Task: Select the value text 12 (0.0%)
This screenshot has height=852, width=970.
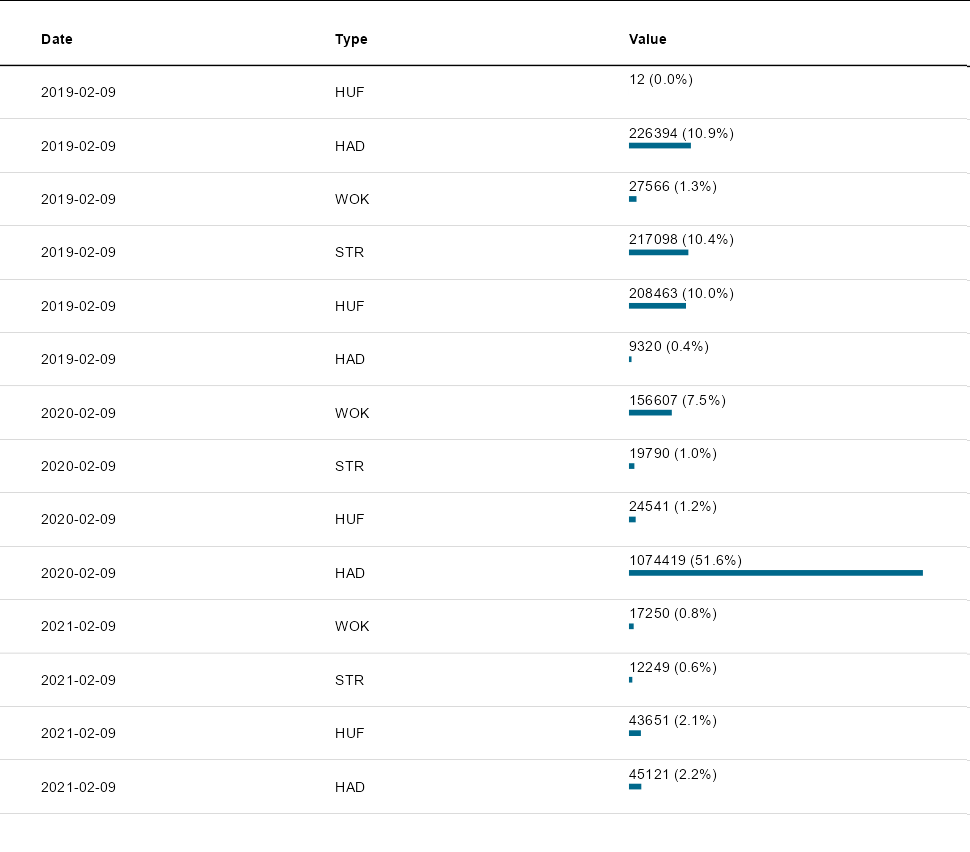Action: point(660,79)
